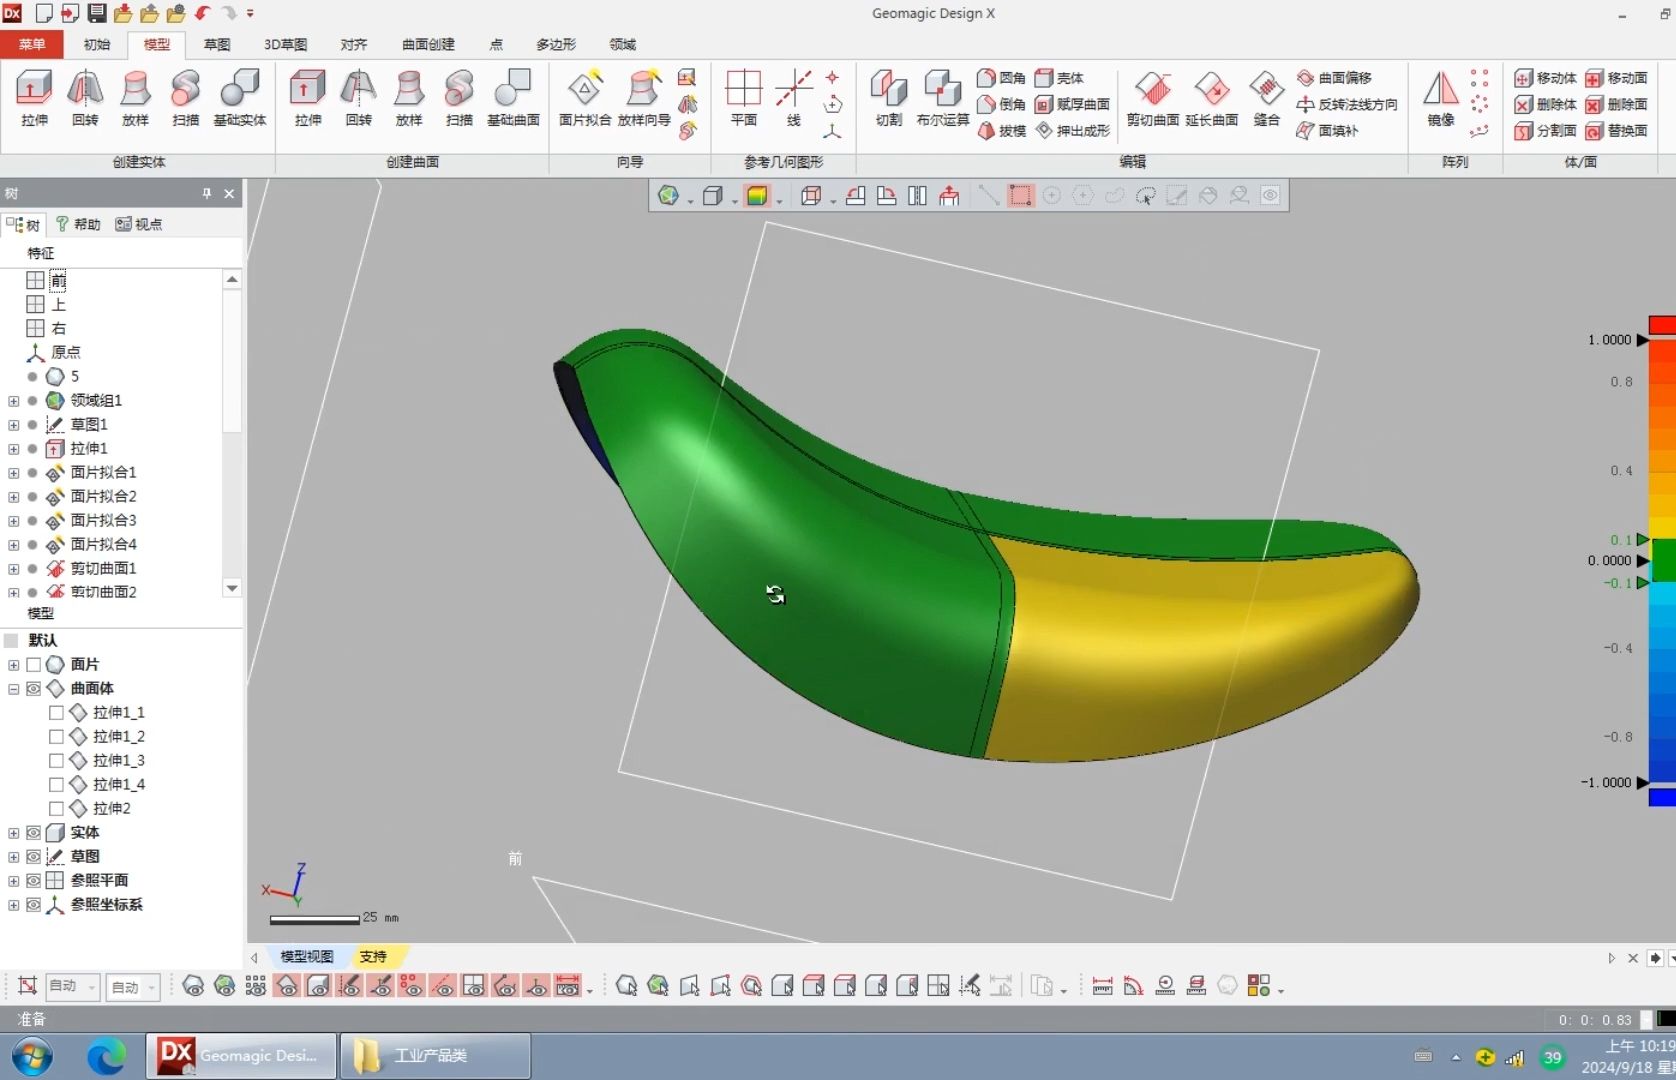Switch to the 模型视图 view tab

coord(306,957)
